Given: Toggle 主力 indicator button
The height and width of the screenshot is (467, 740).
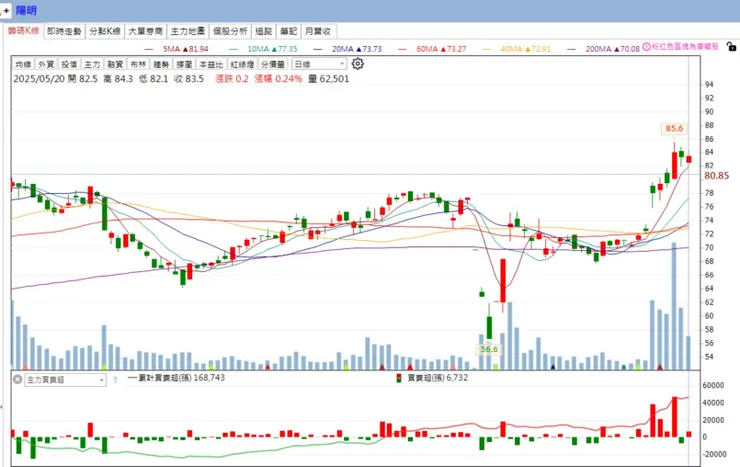Looking at the screenshot, I should (x=92, y=64).
